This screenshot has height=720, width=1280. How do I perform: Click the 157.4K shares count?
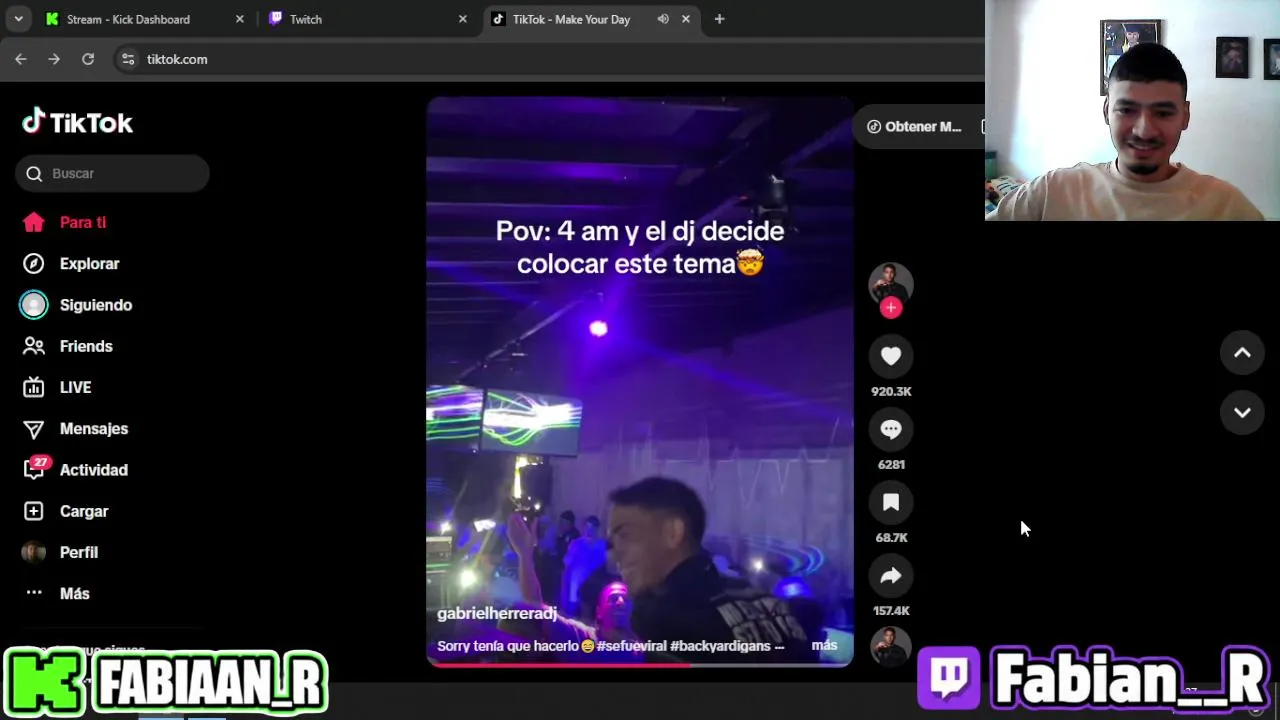coord(891,611)
